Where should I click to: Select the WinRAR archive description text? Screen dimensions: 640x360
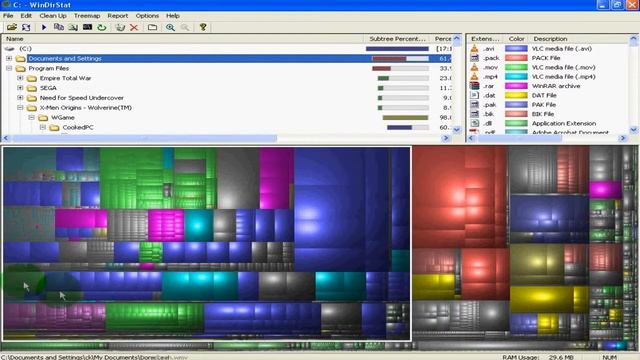556,86
